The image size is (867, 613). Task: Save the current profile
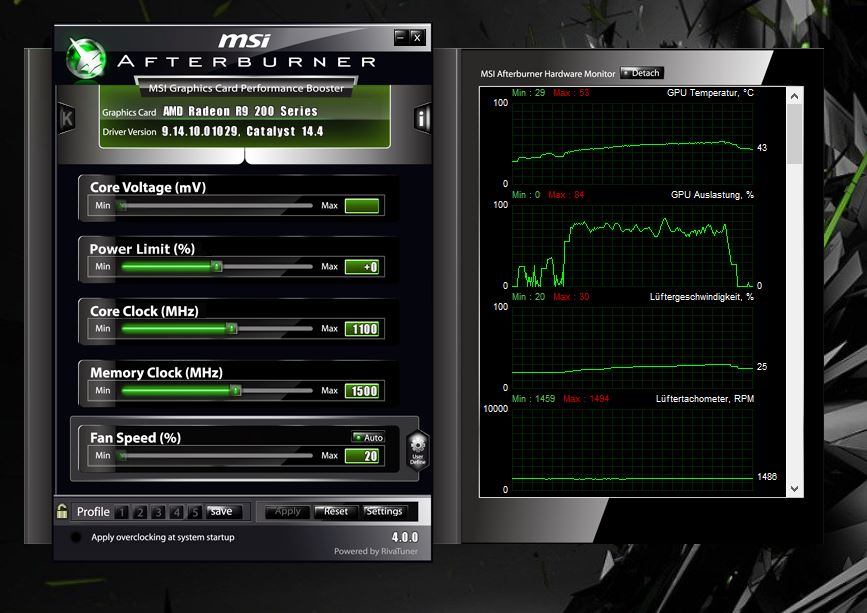(223, 512)
